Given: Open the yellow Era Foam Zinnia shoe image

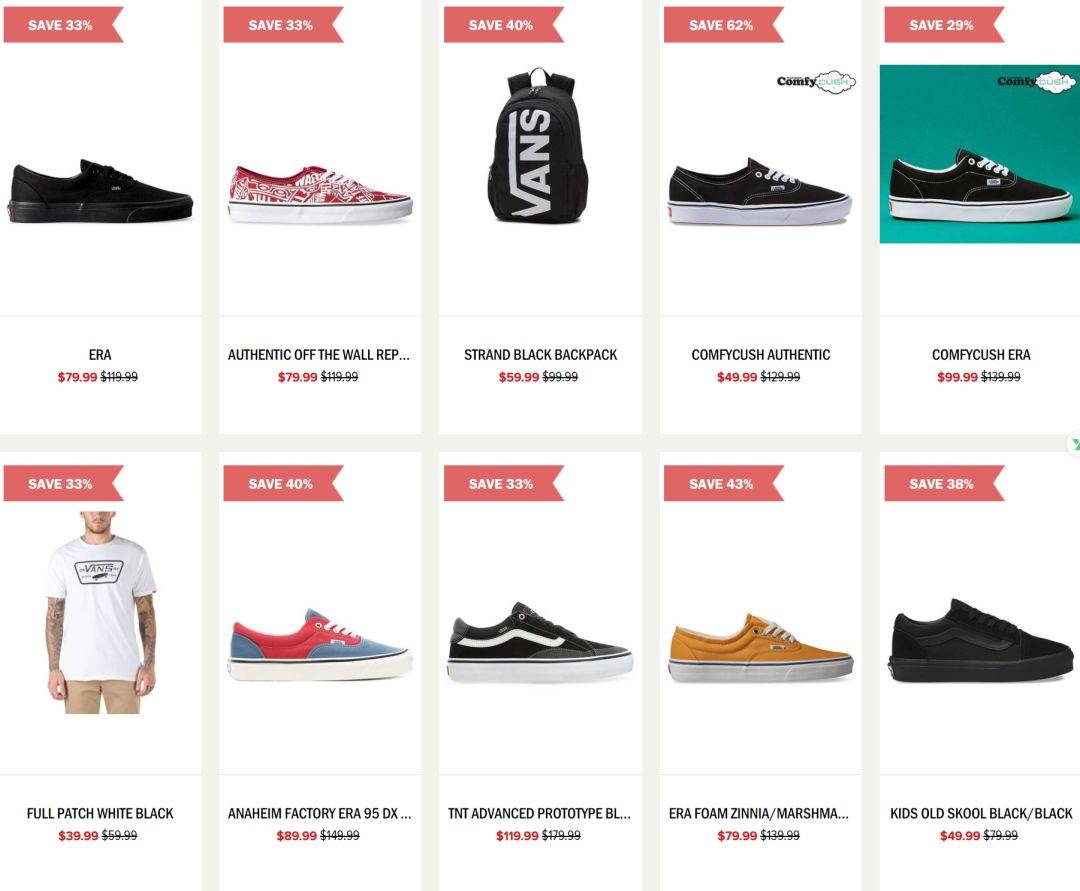Looking at the screenshot, I should 760,647.
